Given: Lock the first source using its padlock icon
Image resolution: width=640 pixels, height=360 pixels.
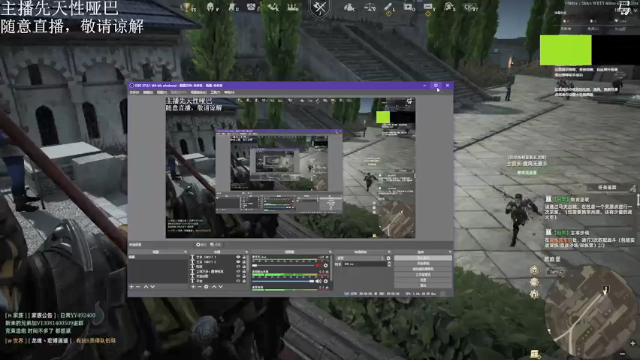Looking at the screenshot, I should pos(244,257).
